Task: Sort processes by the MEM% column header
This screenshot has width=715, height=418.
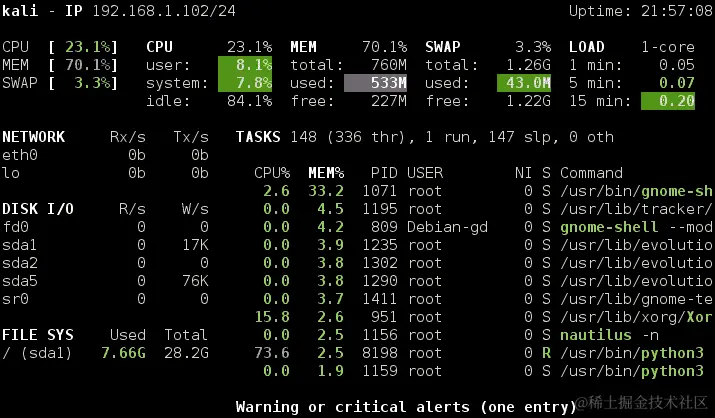Action: tap(326, 173)
